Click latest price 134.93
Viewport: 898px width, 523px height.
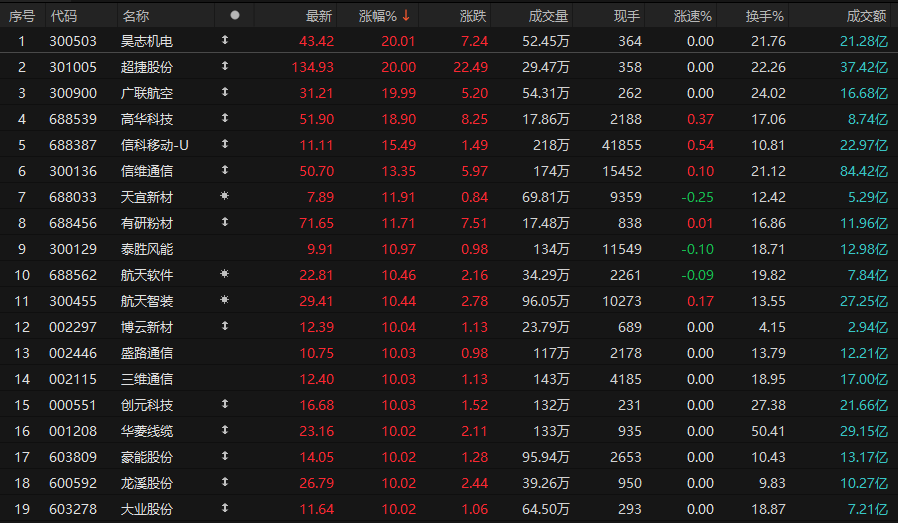(x=313, y=67)
